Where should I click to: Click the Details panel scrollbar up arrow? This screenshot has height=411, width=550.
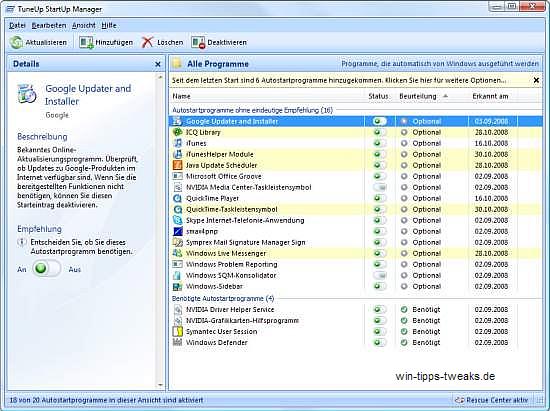point(160,77)
